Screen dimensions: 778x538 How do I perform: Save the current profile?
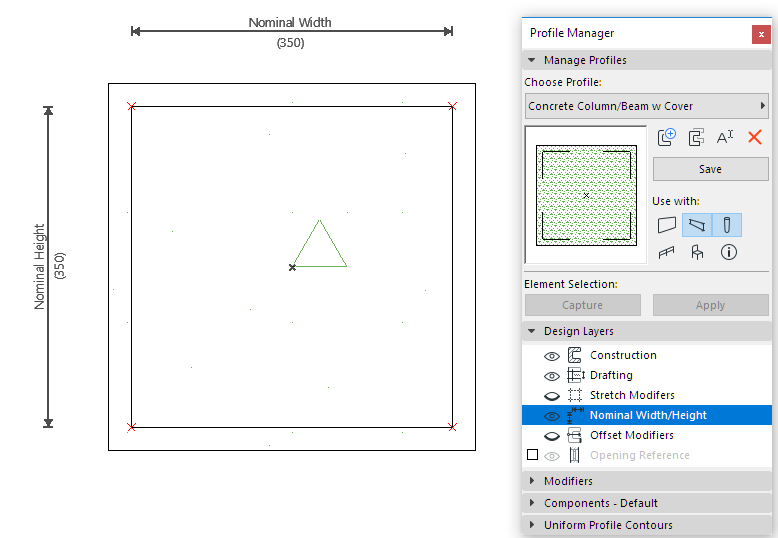click(x=711, y=169)
